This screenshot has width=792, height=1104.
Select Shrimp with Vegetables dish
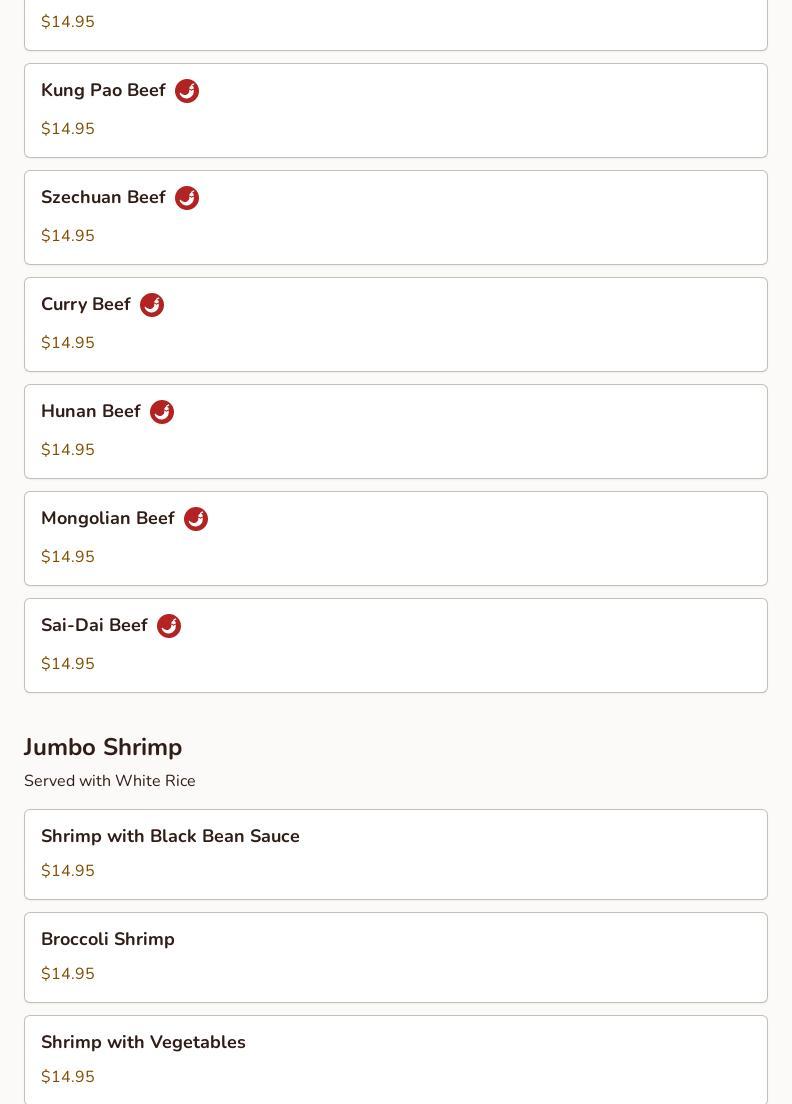(143, 1042)
